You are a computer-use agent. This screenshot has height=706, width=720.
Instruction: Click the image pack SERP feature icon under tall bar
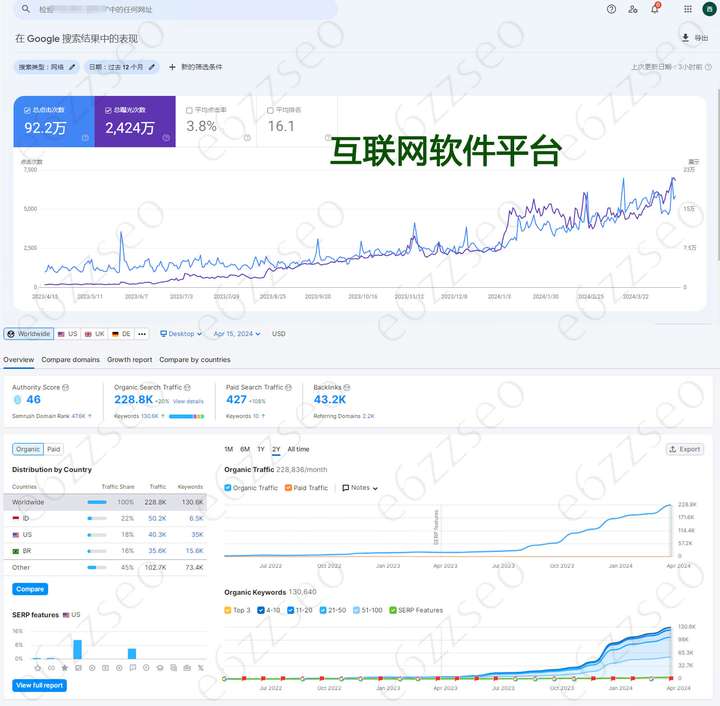tap(78, 668)
